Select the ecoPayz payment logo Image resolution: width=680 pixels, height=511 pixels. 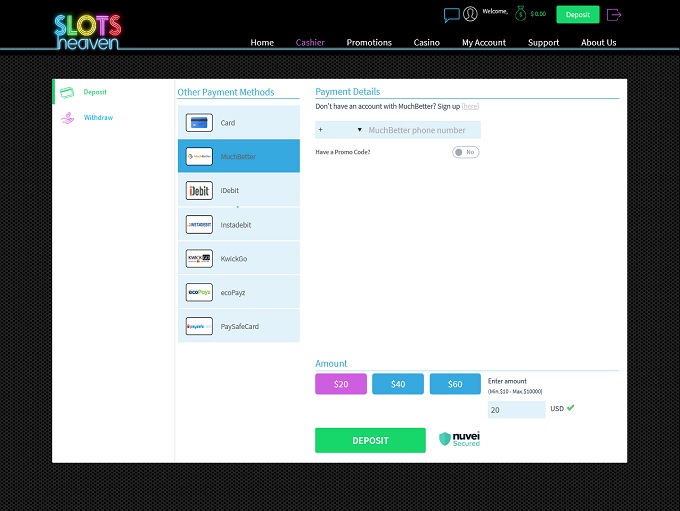coord(199,293)
